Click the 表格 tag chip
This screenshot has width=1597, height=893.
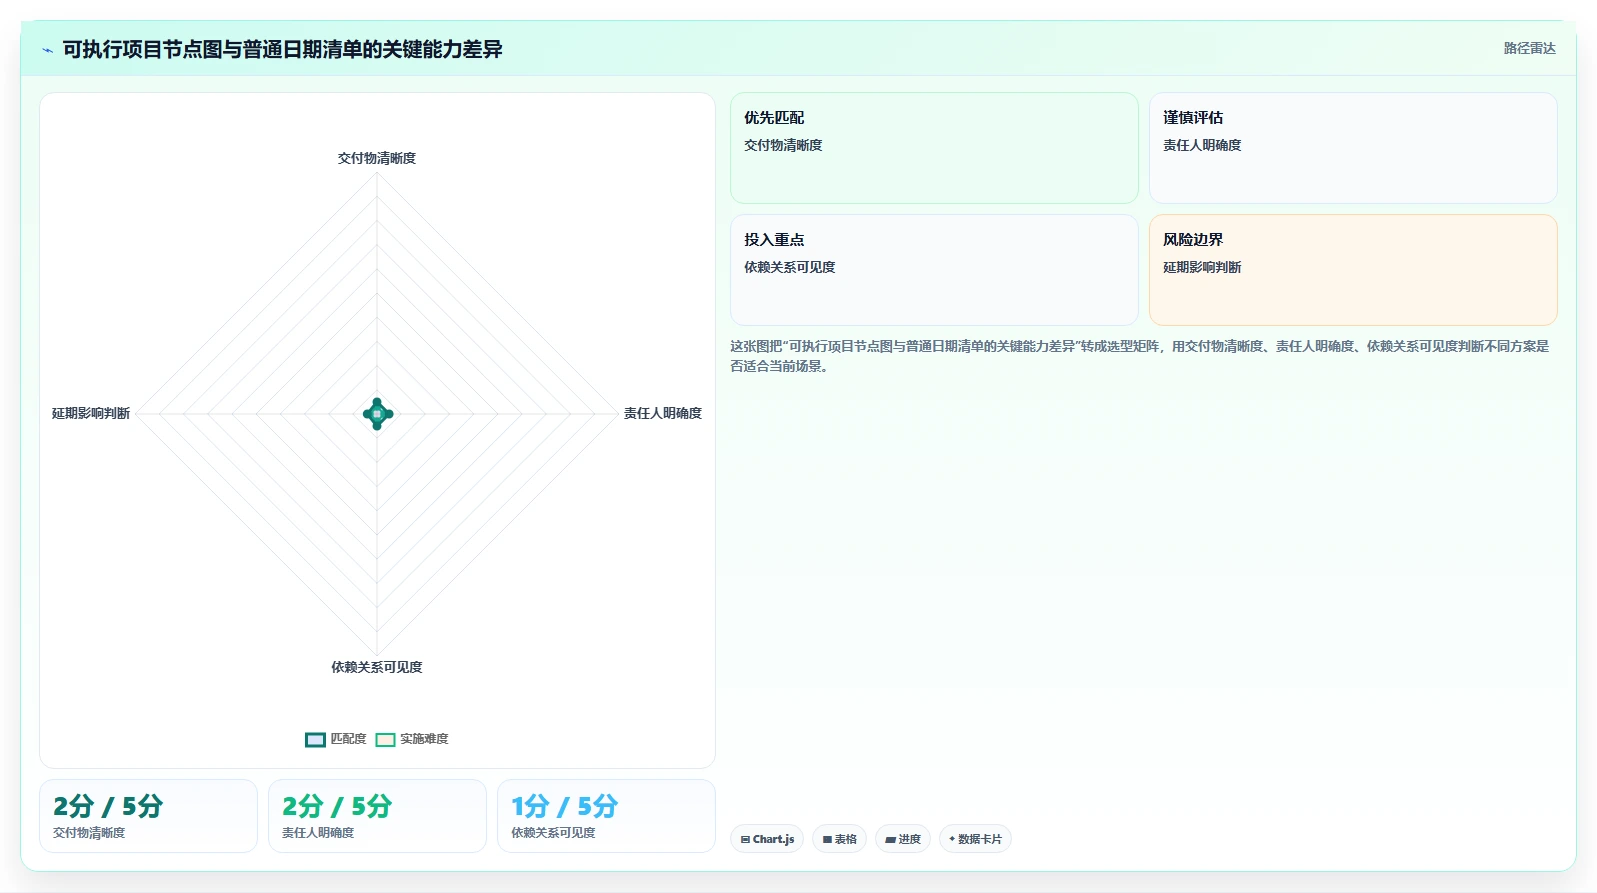click(x=840, y=839)
